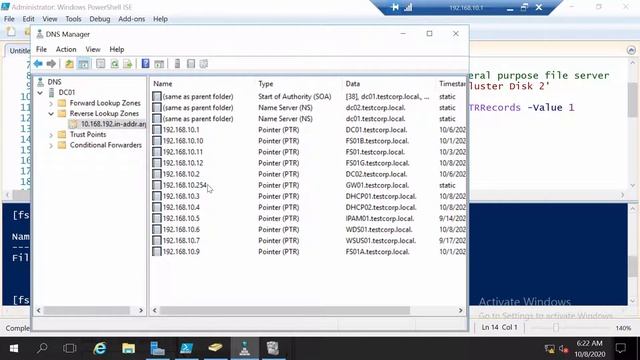Open the notification center icon
The width and height of the screenshot is (640, 360).
point(621,349)
